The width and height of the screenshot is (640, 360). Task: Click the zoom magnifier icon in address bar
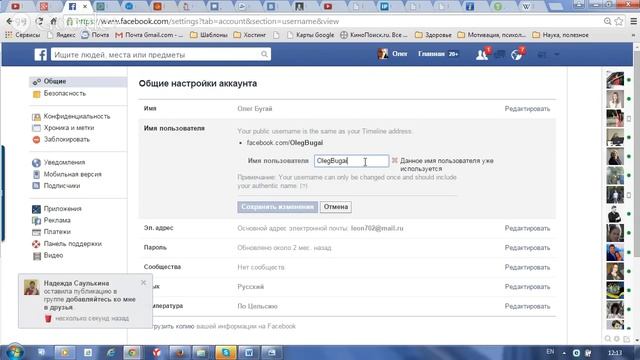tap(607, 21)
